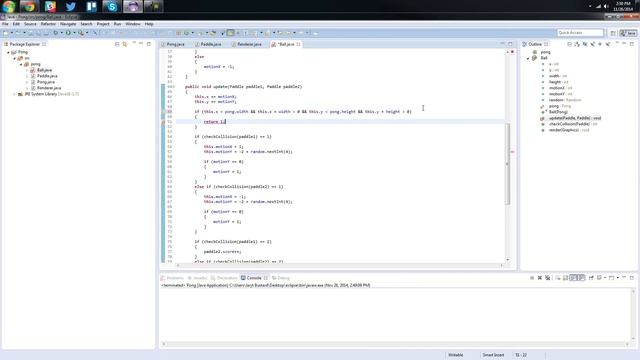640x360 pixels.
Task: Toggle Hide Fields in Outline toolbar
Action: click(x=585, y=44)
